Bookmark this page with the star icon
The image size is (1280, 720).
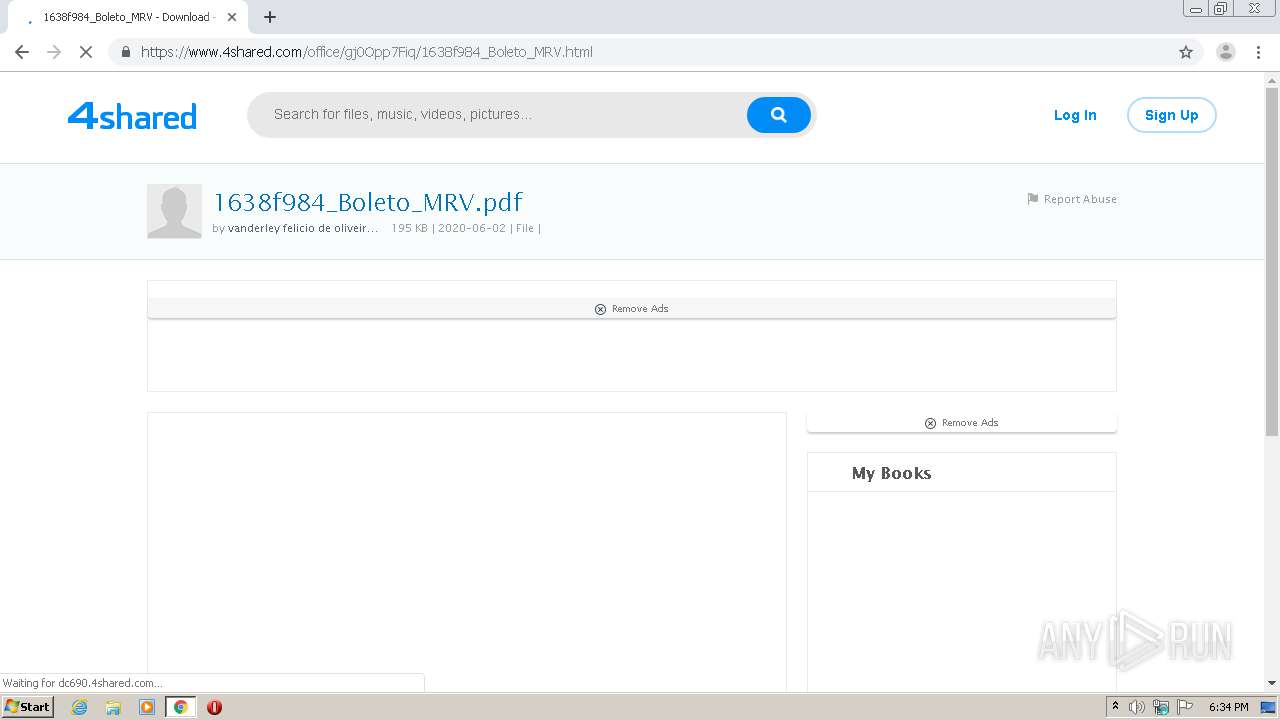pos(1186,52)
